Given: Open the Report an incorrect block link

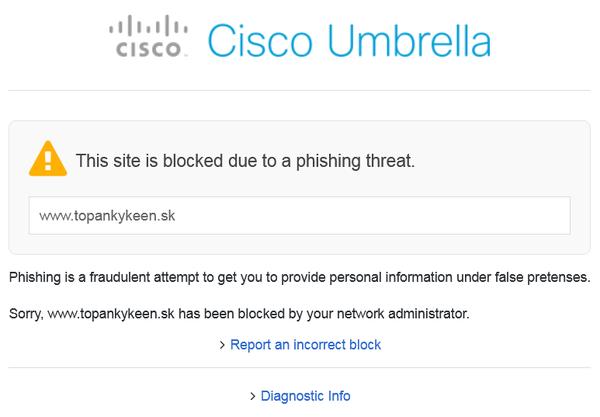Looking at the screenshot, I should 305,345.
